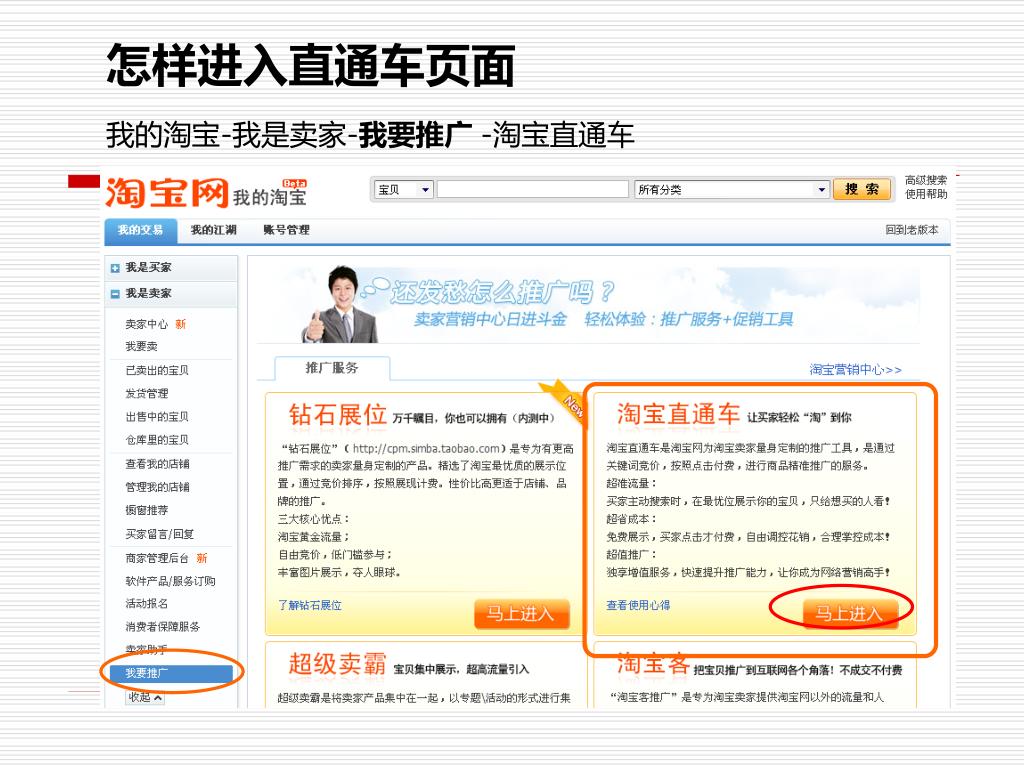Open 高级搜索 advanced search link
Viewport: 1024px width, 768px height.
(926, 180)
